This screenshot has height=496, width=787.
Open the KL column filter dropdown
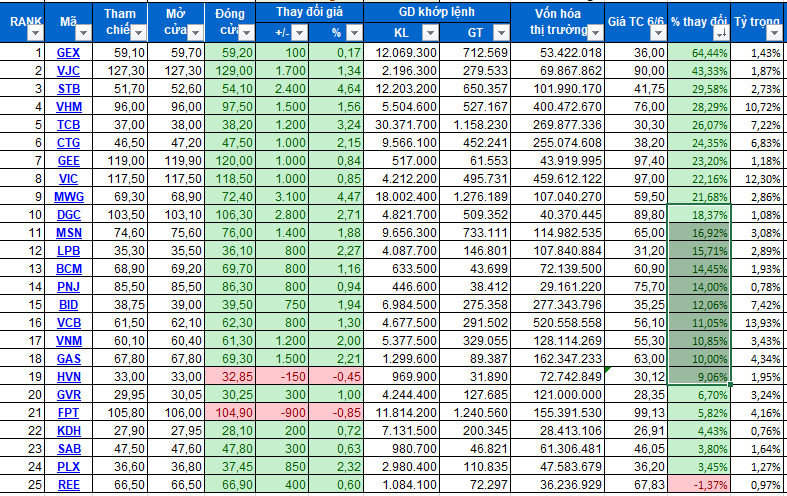430,33
